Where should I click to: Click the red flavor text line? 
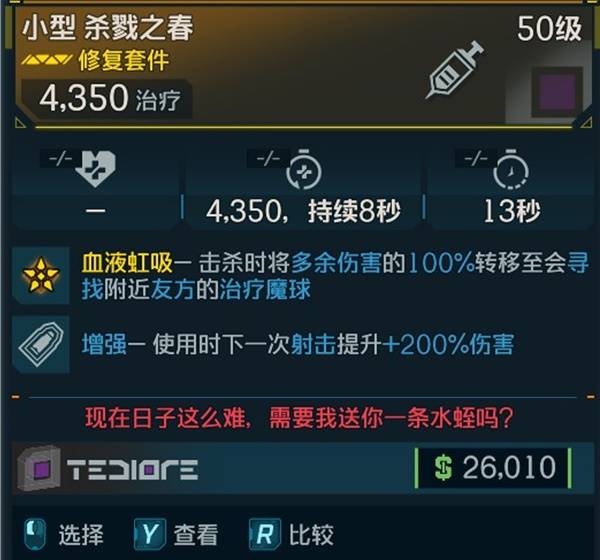tap(299, 418)
